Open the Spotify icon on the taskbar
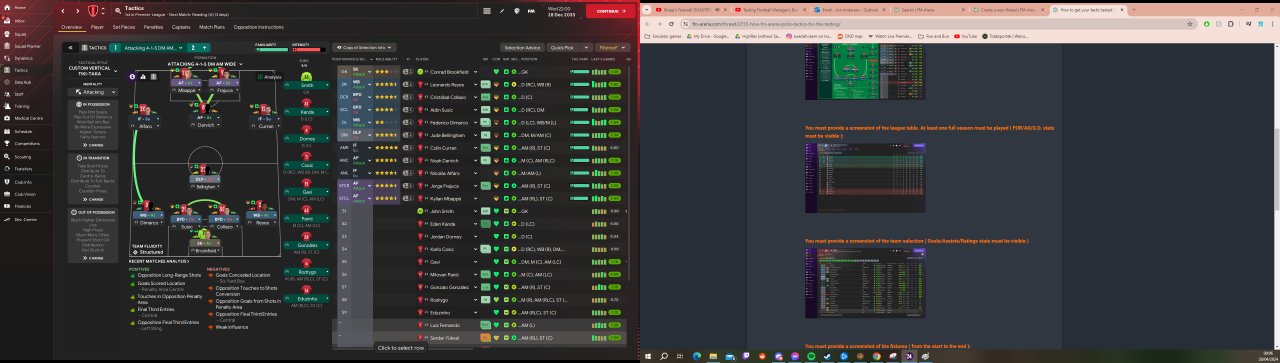This screenshot has height=363, width=1280. tap(810, 355)
